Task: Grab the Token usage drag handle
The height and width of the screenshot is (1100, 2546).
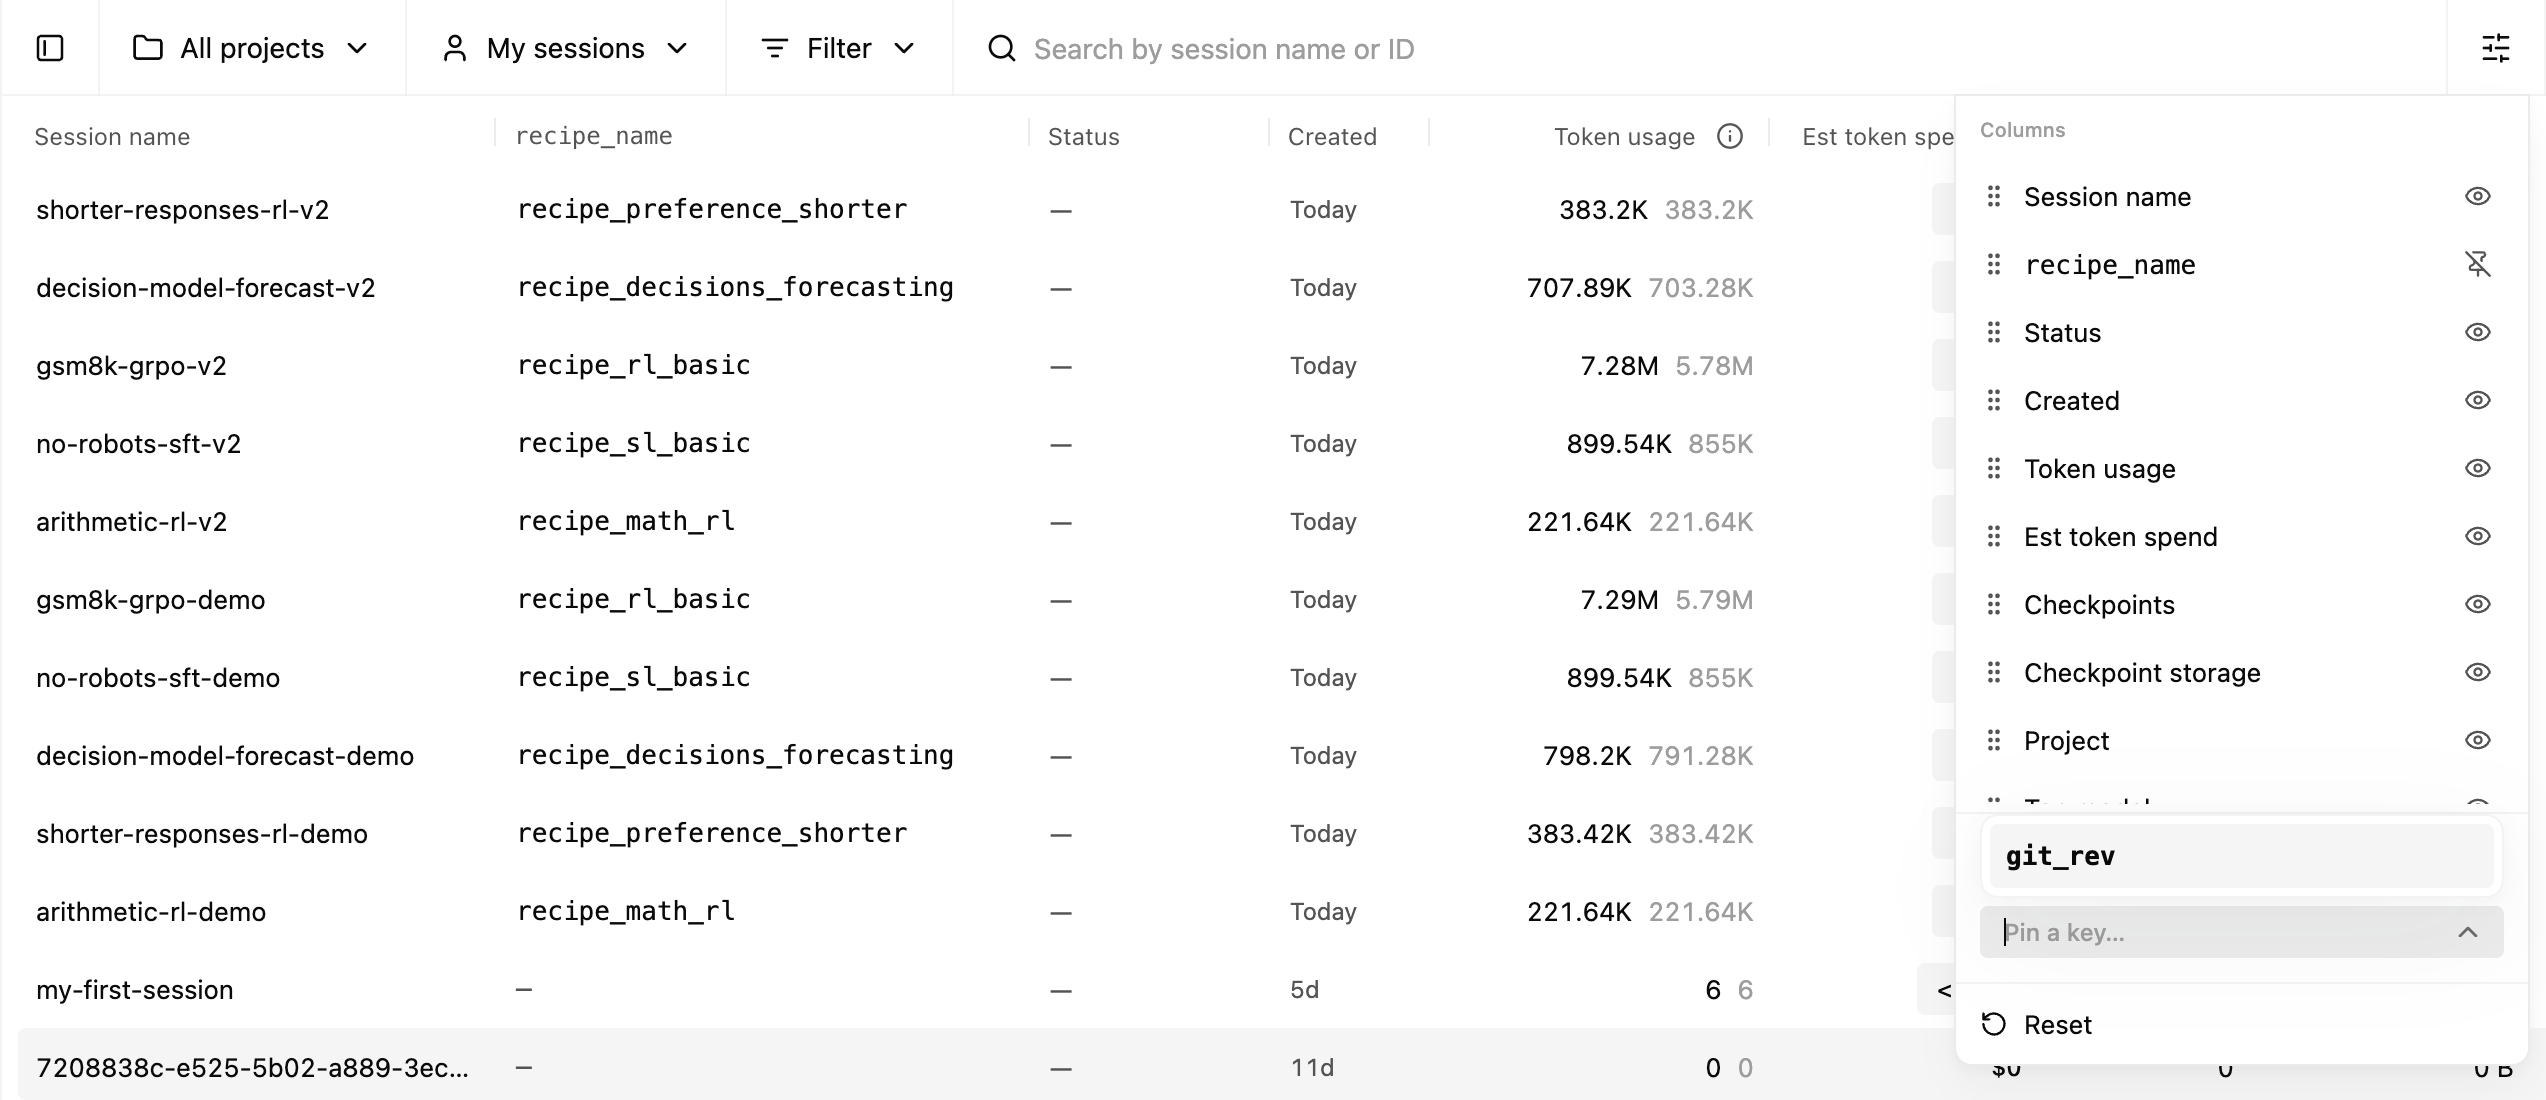Action: click(1994, 468)
